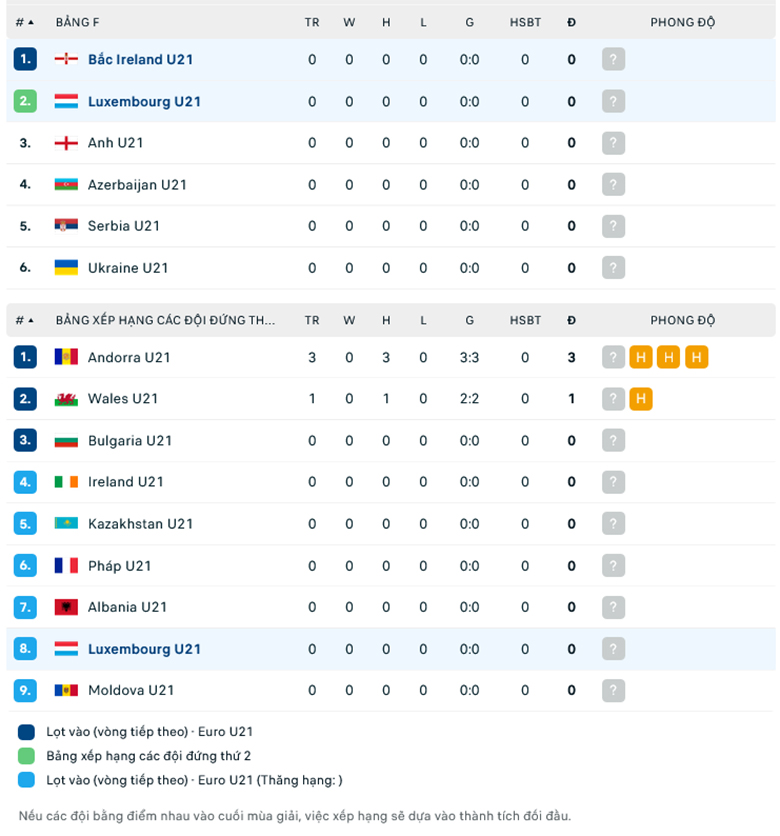Click the sort arrow in the Bảng F header

click(x=34, y=21)
